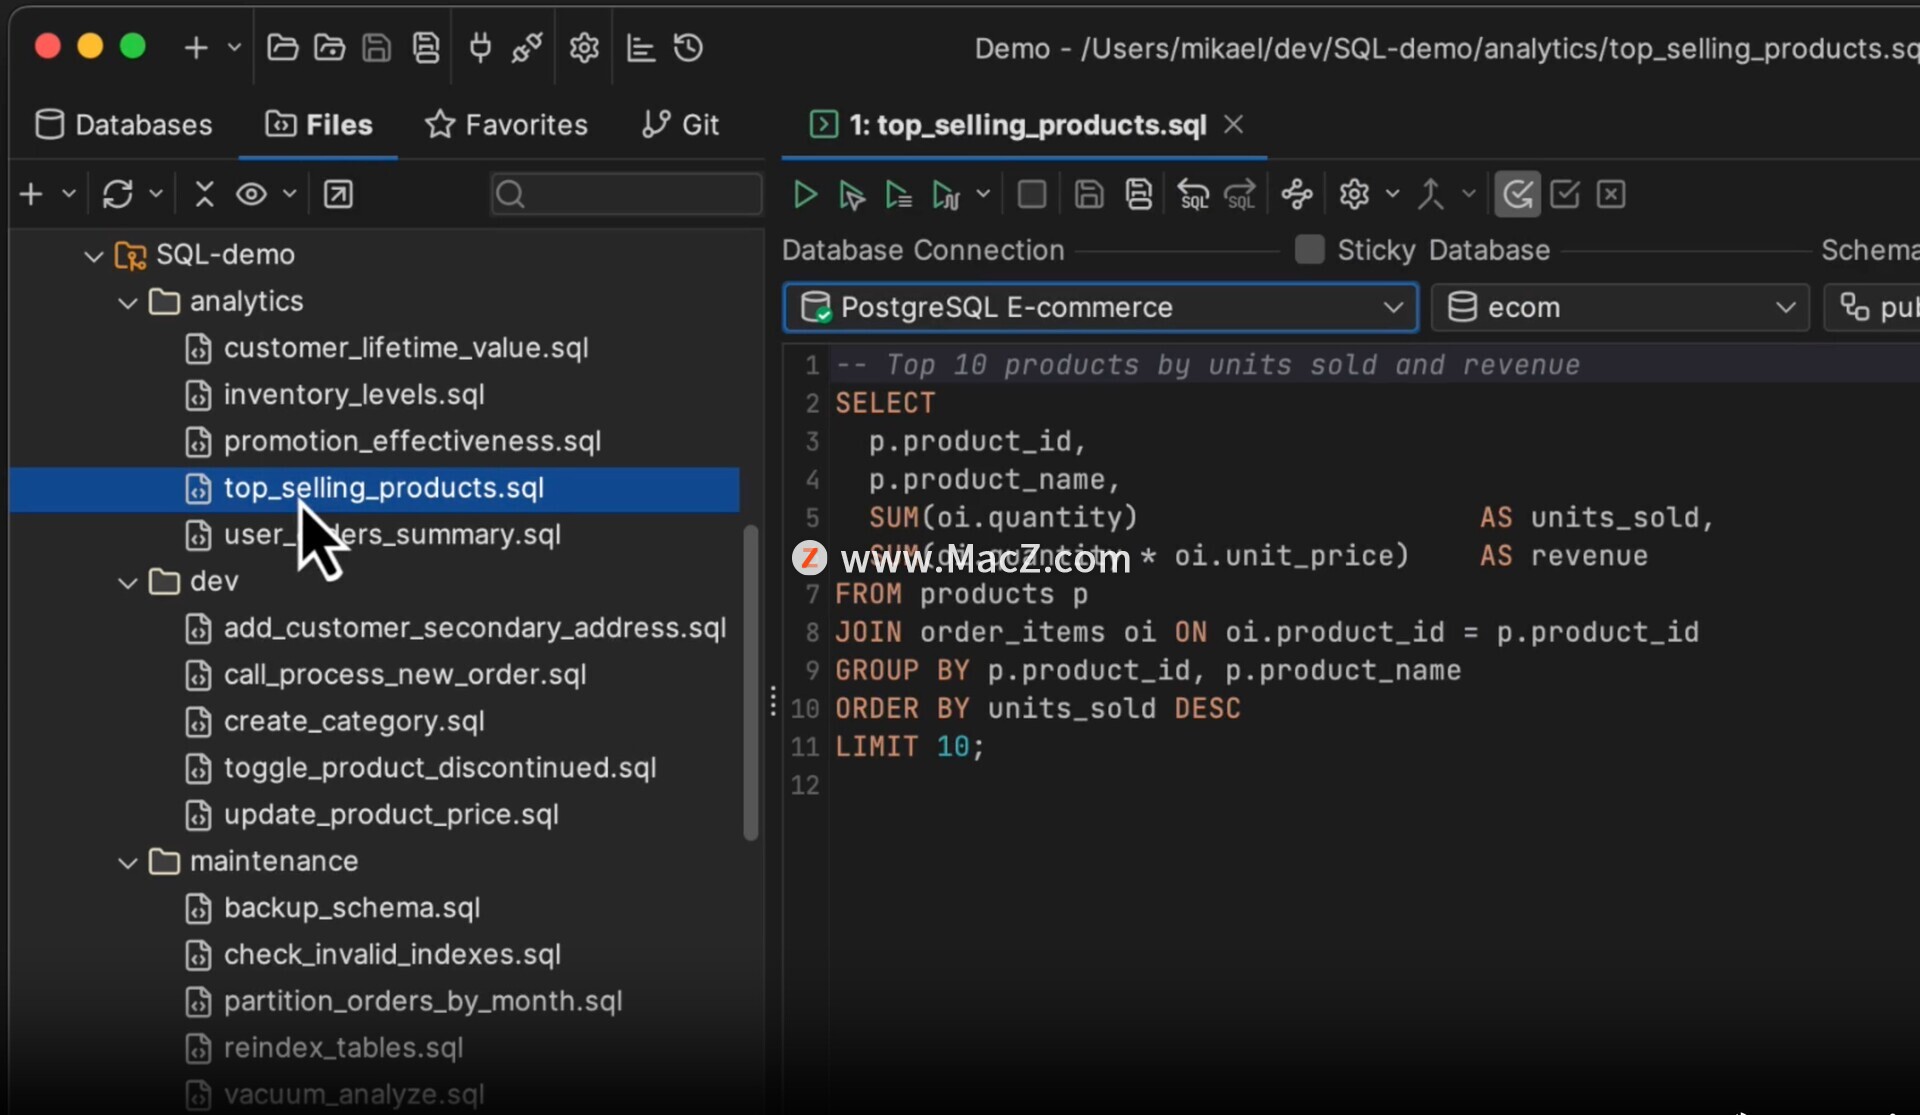Switch to the Git tab
This screenshot has width=1920, height=1115.
(680, 125)
